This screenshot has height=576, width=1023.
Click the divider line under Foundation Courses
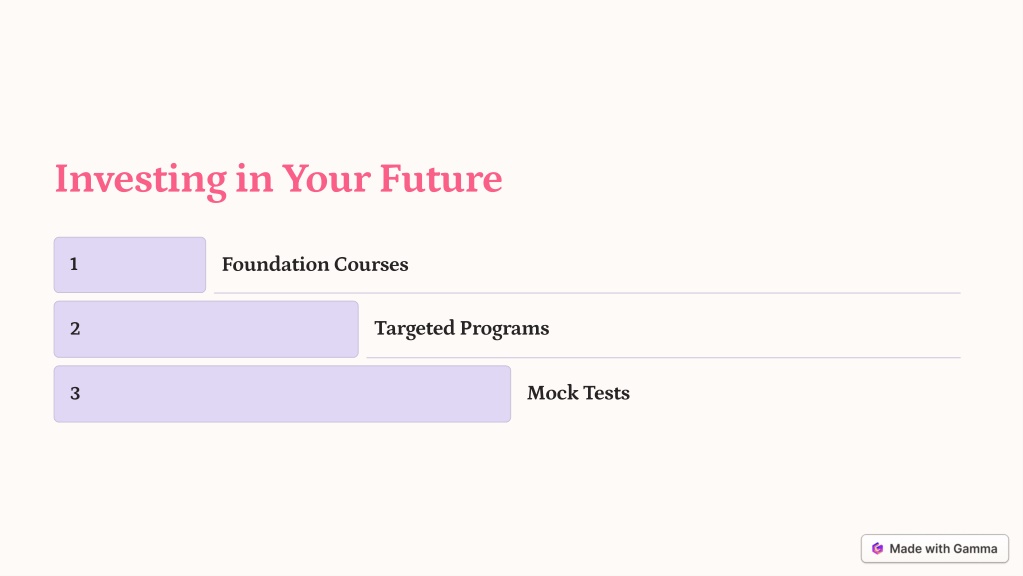pyautogui.click(x=587, y=293)
